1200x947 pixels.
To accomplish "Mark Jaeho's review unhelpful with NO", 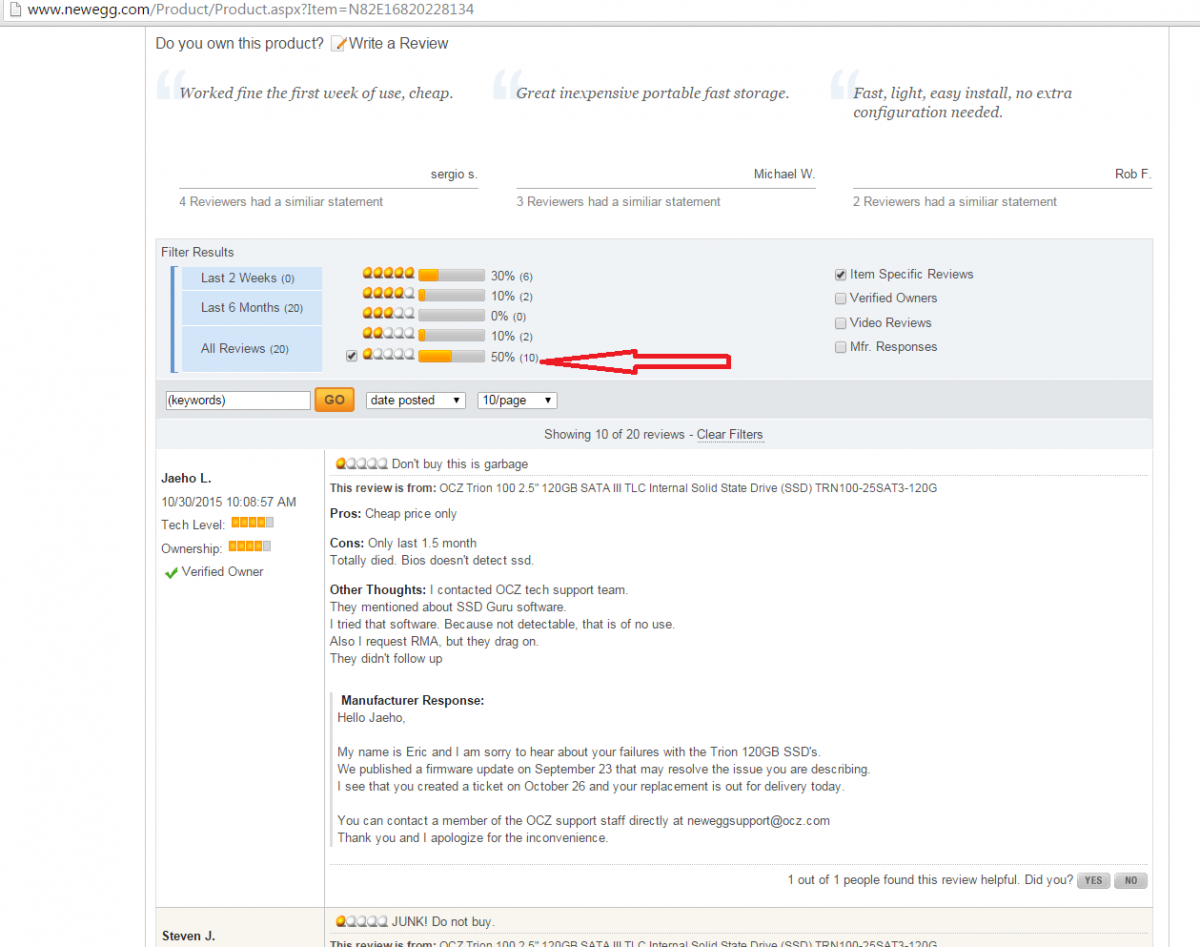I will tap(1131, 881).
